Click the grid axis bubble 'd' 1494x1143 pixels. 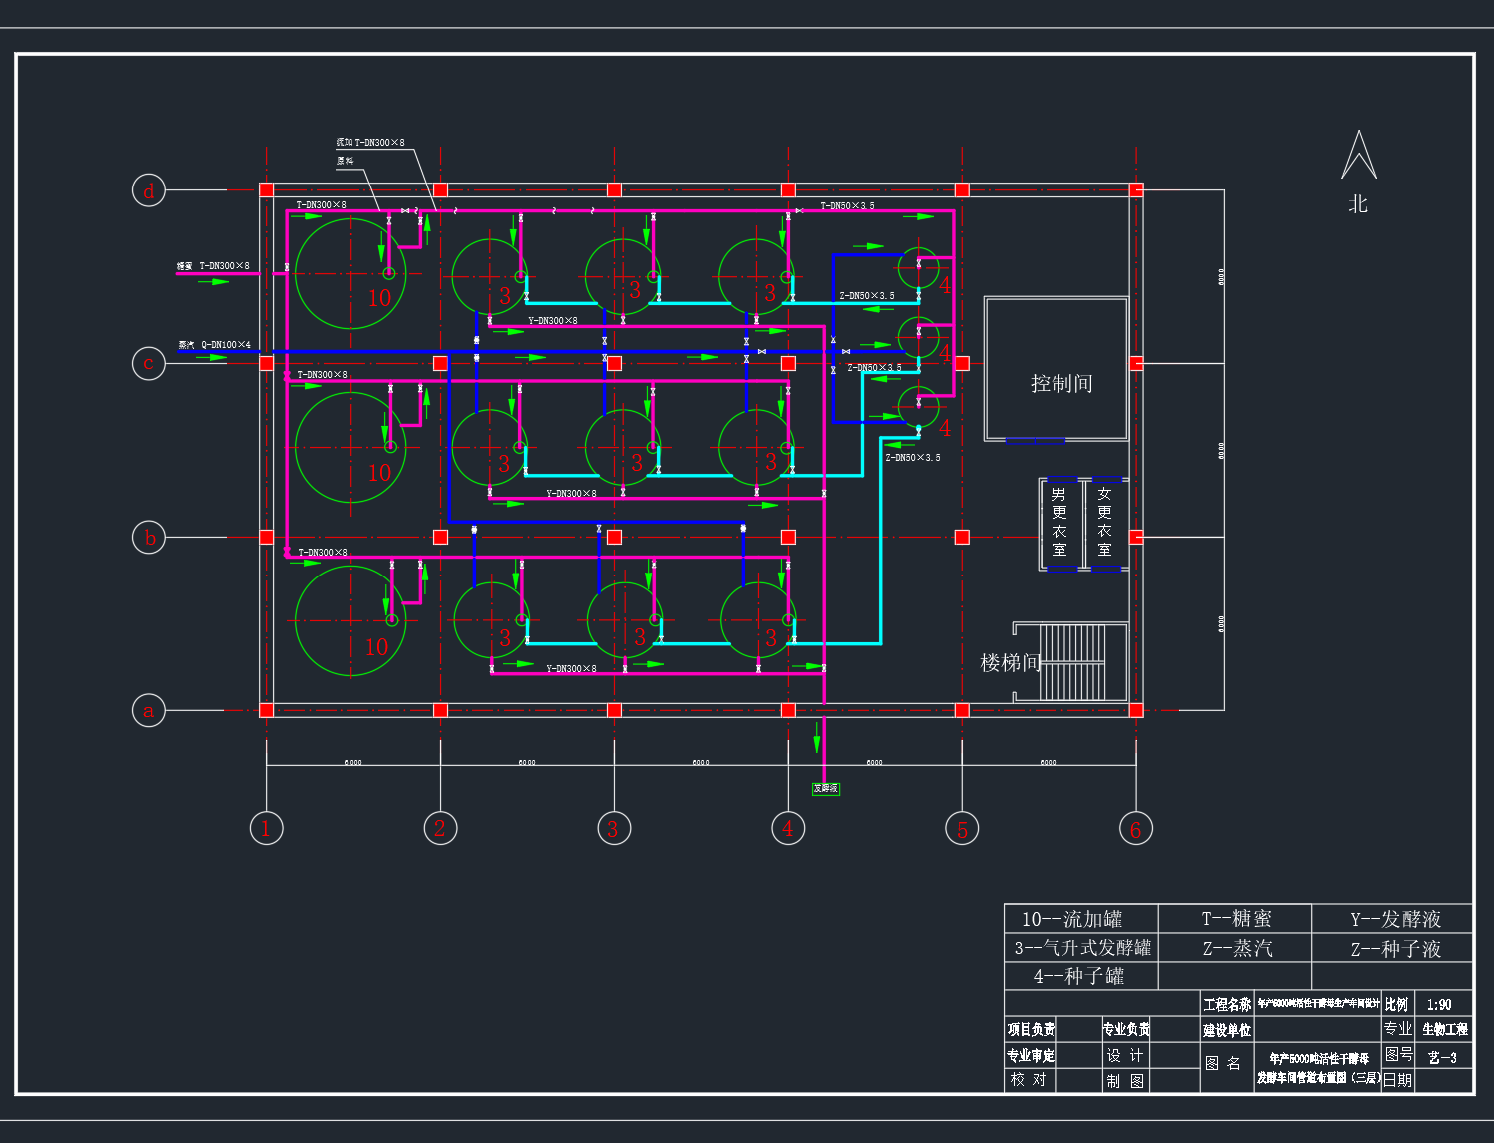coord(149,190)
